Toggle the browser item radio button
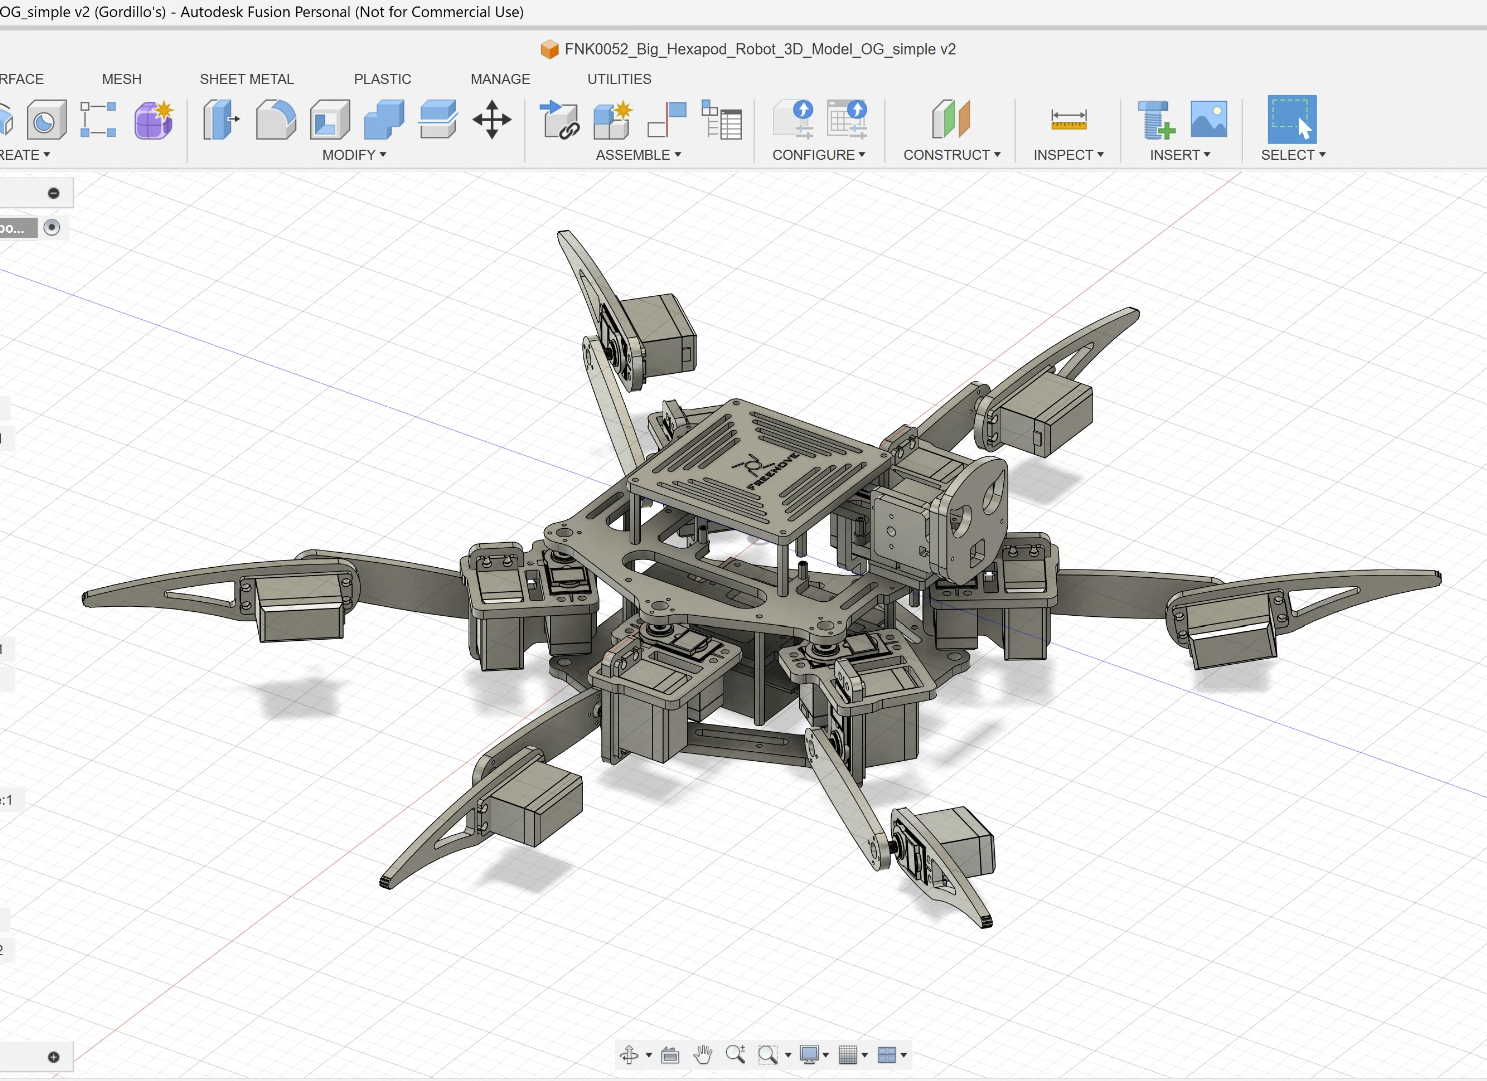The width and height of the screenshot is (1487, 1081). 52,228
